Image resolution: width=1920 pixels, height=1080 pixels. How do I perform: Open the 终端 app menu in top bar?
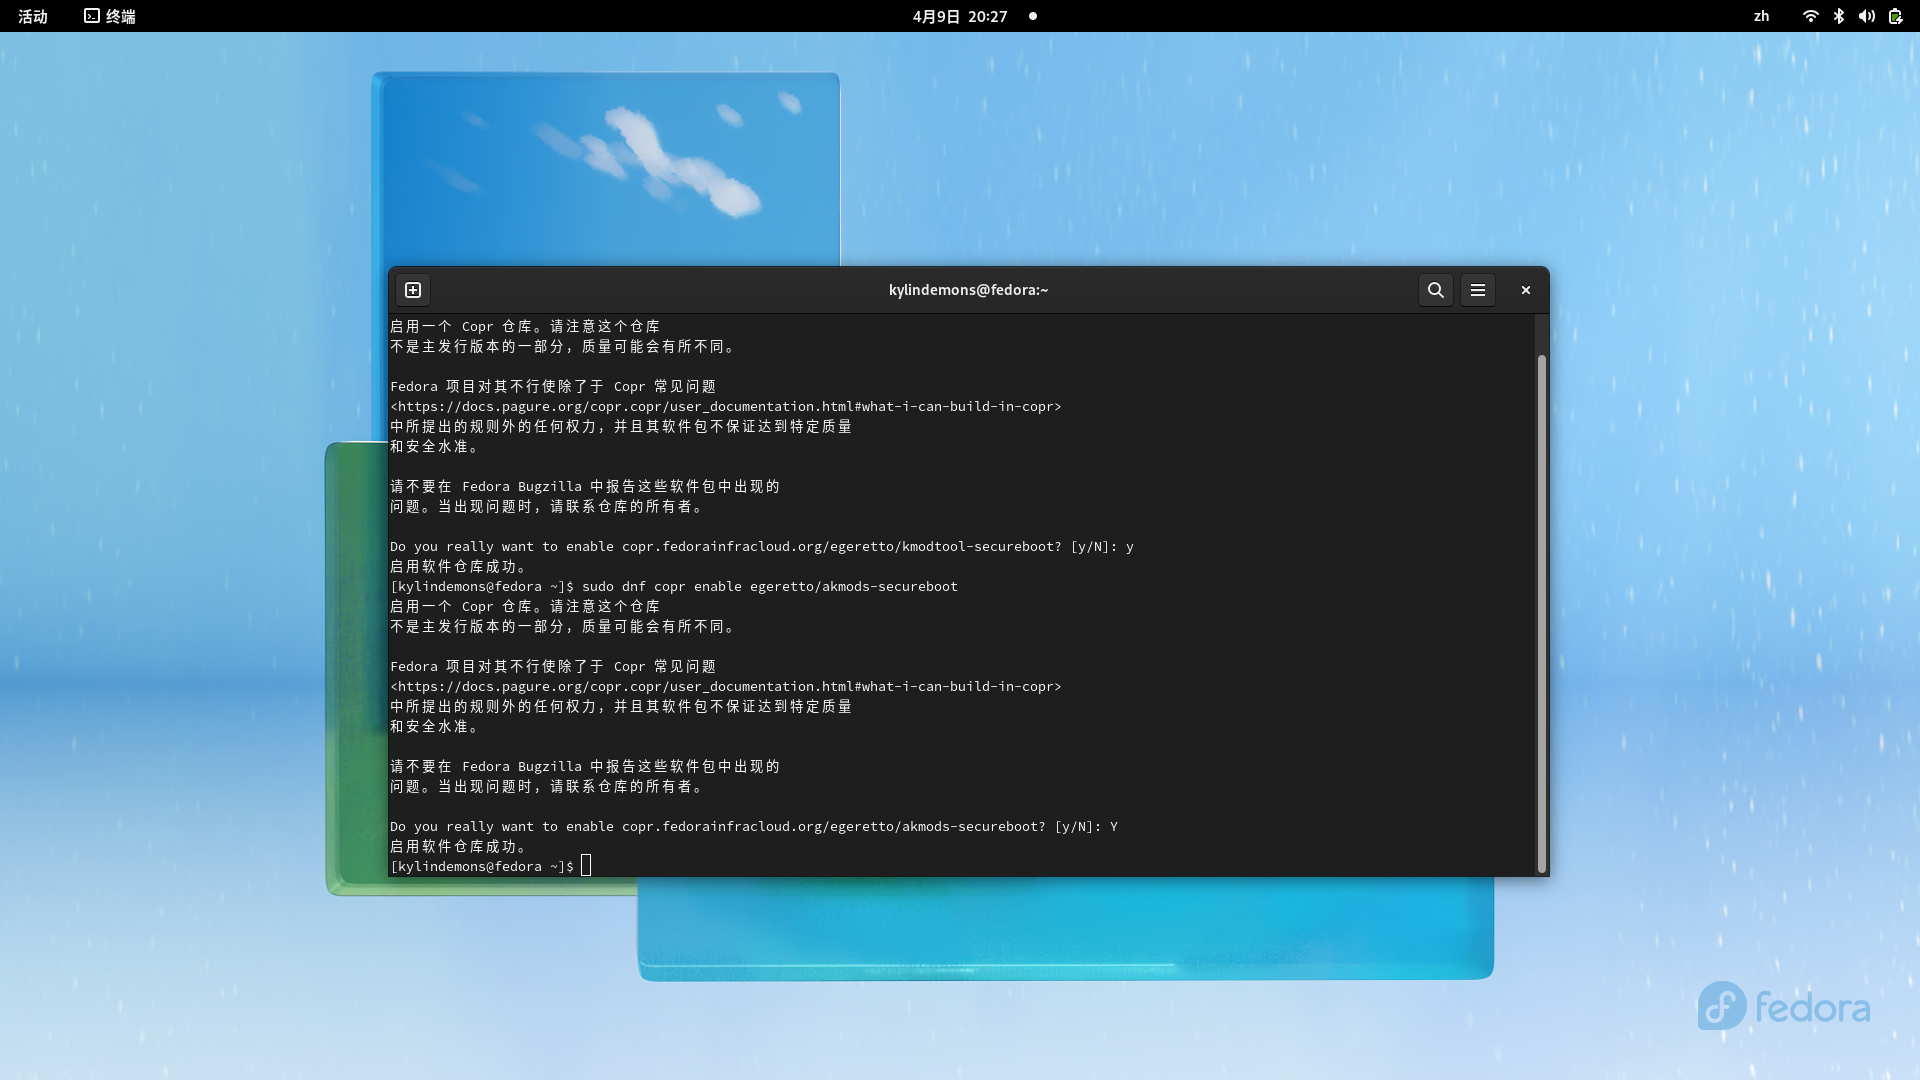click(120, 16)
